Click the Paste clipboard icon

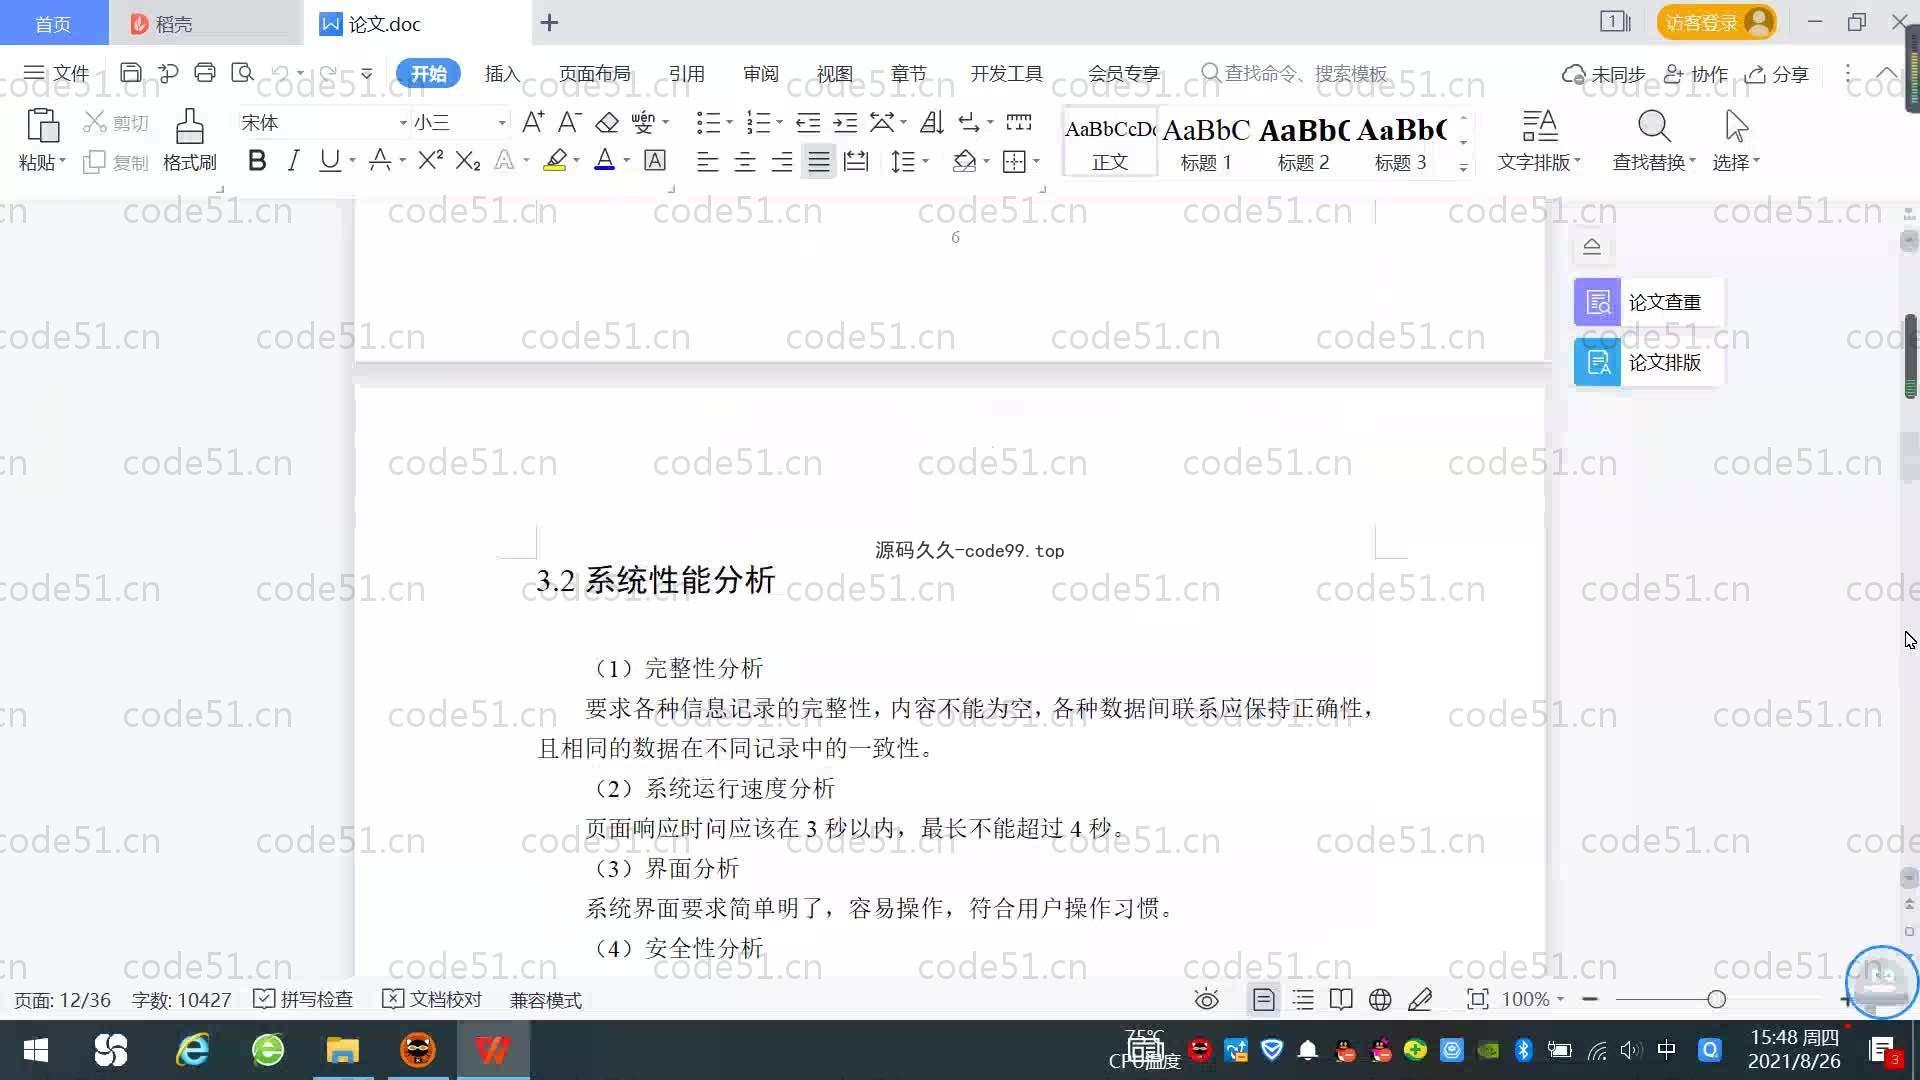click(x=42, y=127)
